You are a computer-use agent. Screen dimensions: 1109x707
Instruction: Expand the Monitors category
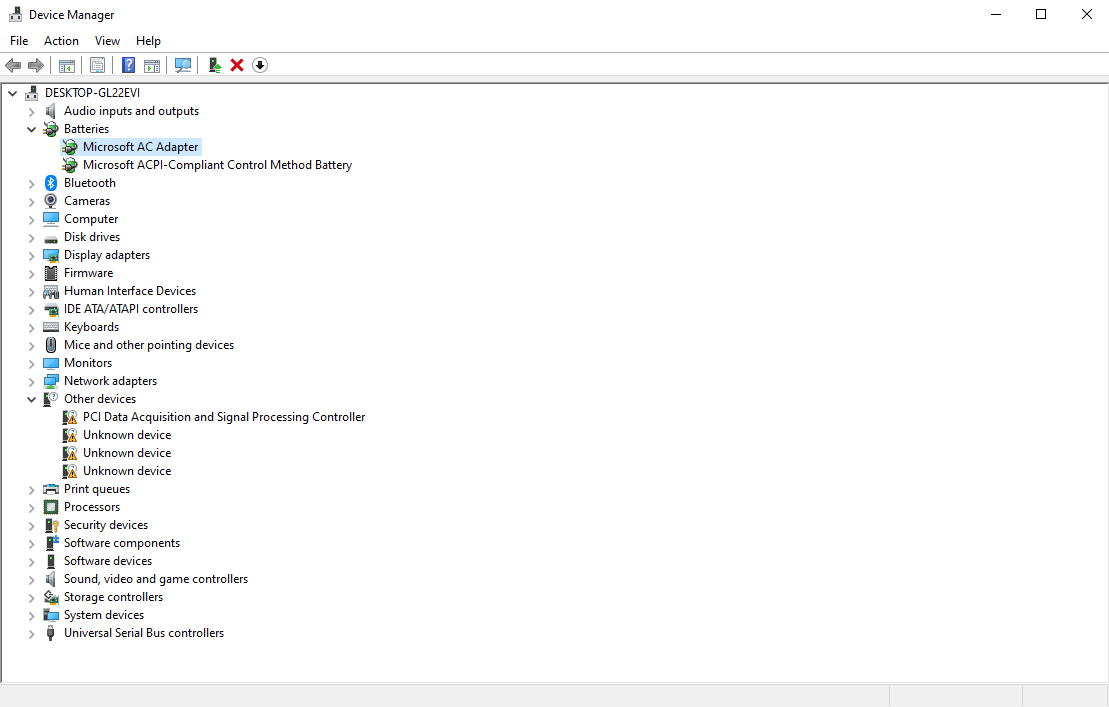31,363
